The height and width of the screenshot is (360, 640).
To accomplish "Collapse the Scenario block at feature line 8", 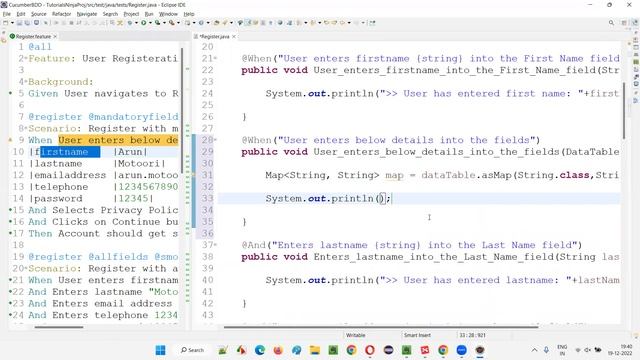I will pyautogui.click(x=26, y=129).
